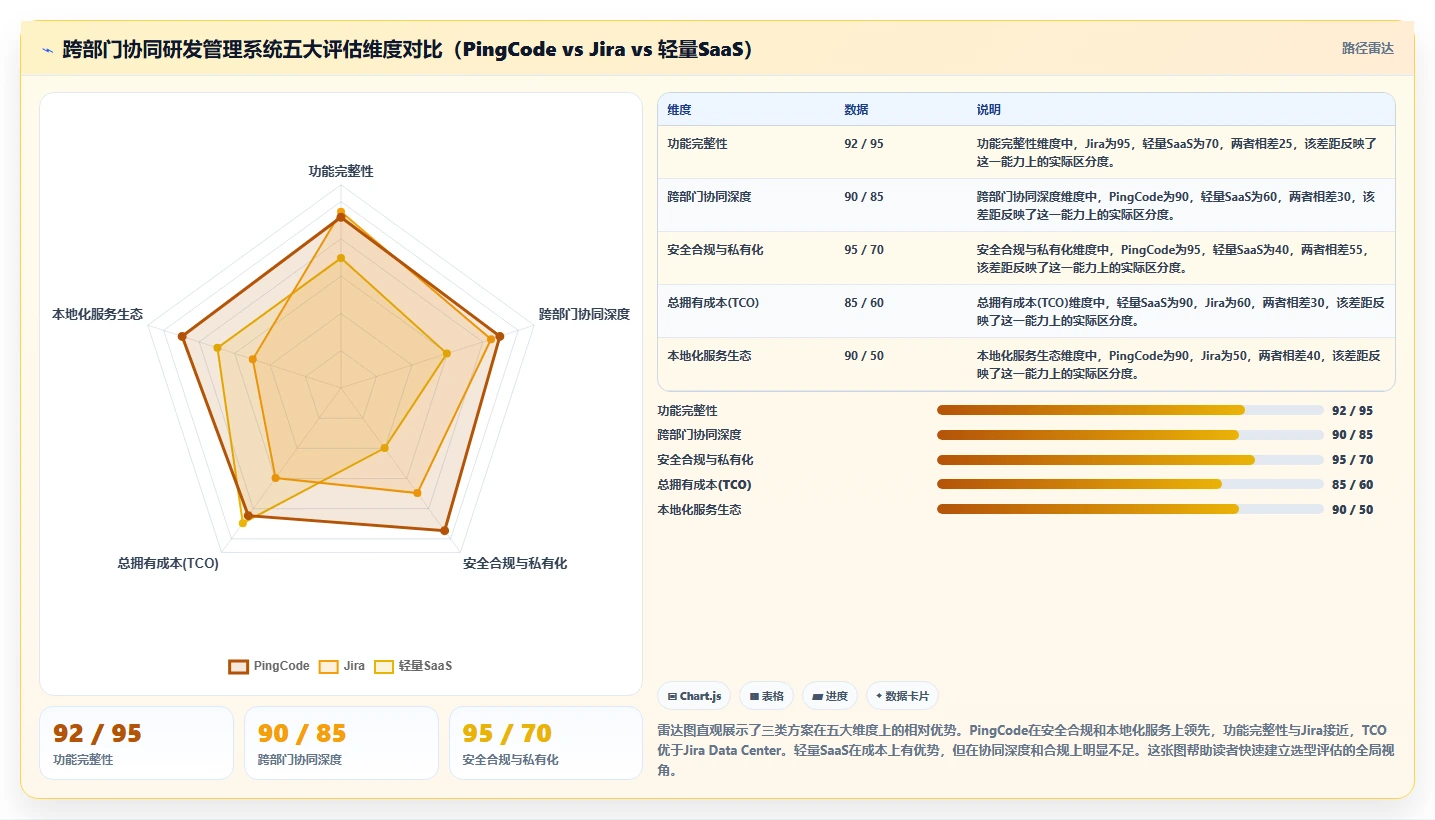The width and height of the screenshot is (1435, 820).
Task: Select the 表格 tag chip
Action: pos(767,696)
